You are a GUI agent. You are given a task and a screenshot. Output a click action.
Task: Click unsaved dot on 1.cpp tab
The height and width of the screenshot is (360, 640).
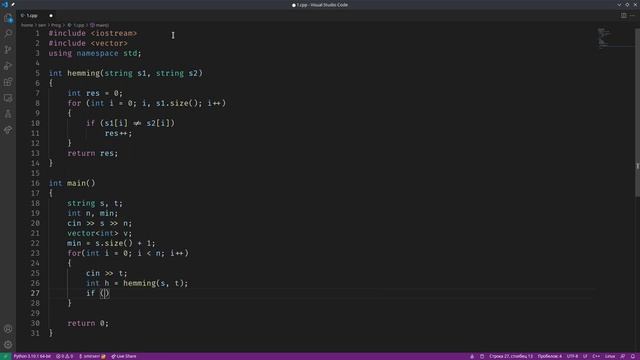point(51,16)
